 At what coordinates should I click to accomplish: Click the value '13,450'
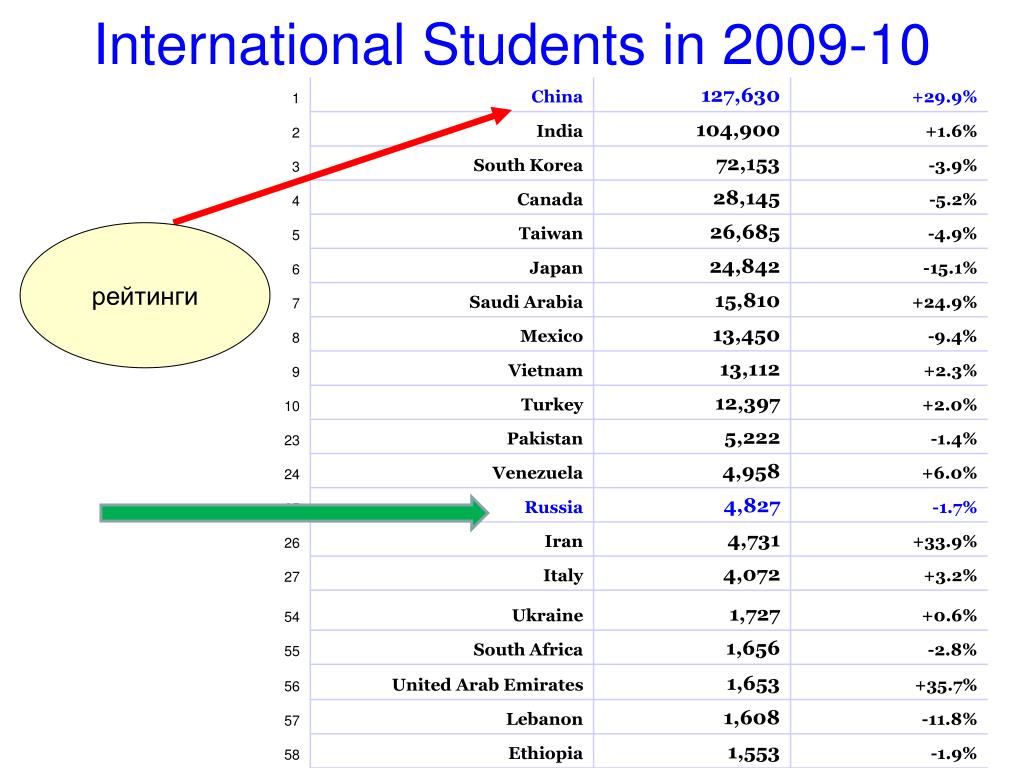(x=746, y=336)
